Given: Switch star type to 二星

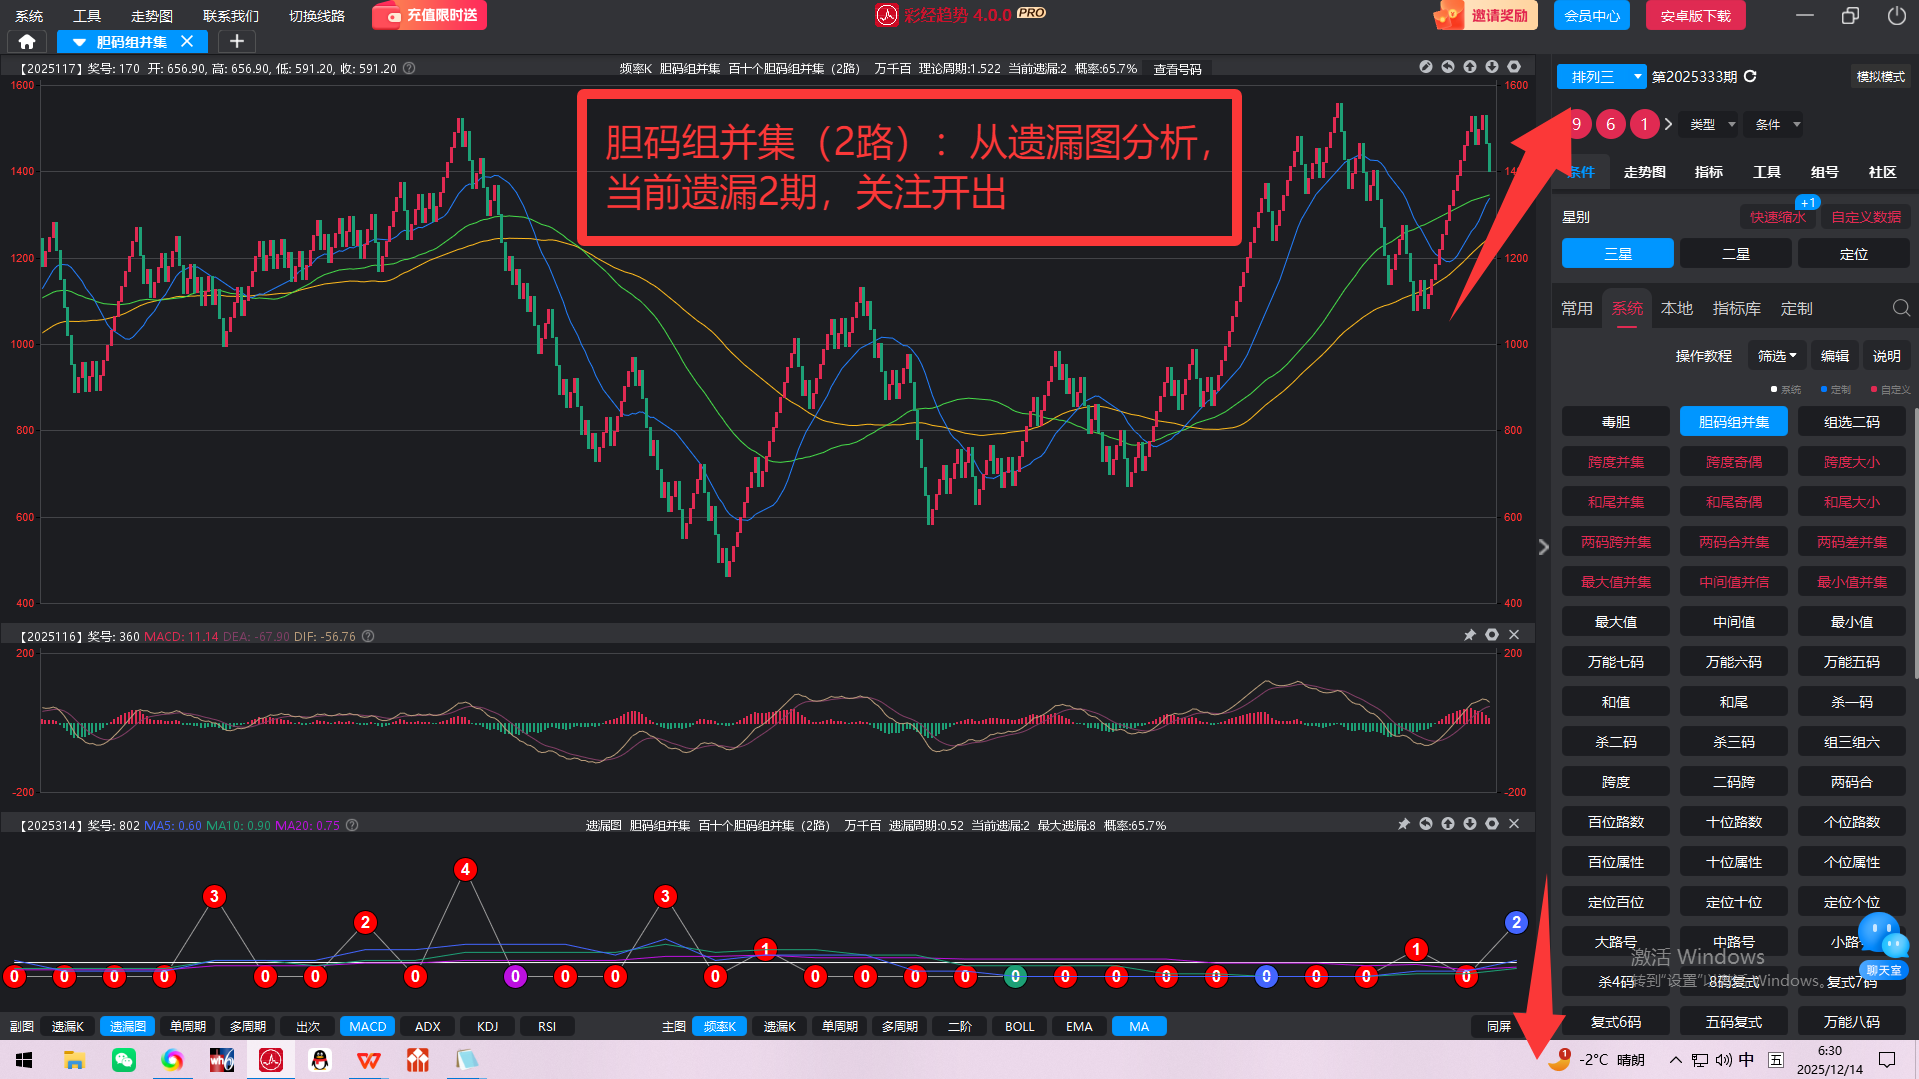Looking at the screenshot, I should [1735, 254].
